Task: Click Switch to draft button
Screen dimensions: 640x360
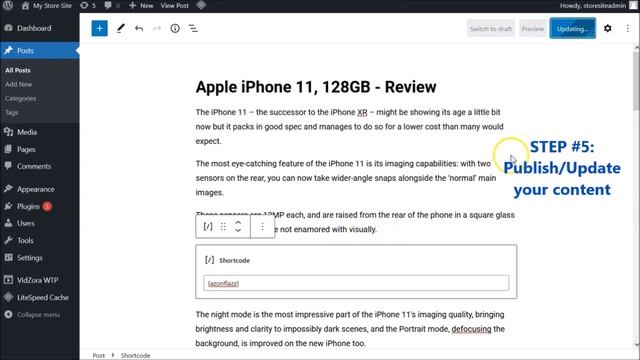Action: coord(491,29)
